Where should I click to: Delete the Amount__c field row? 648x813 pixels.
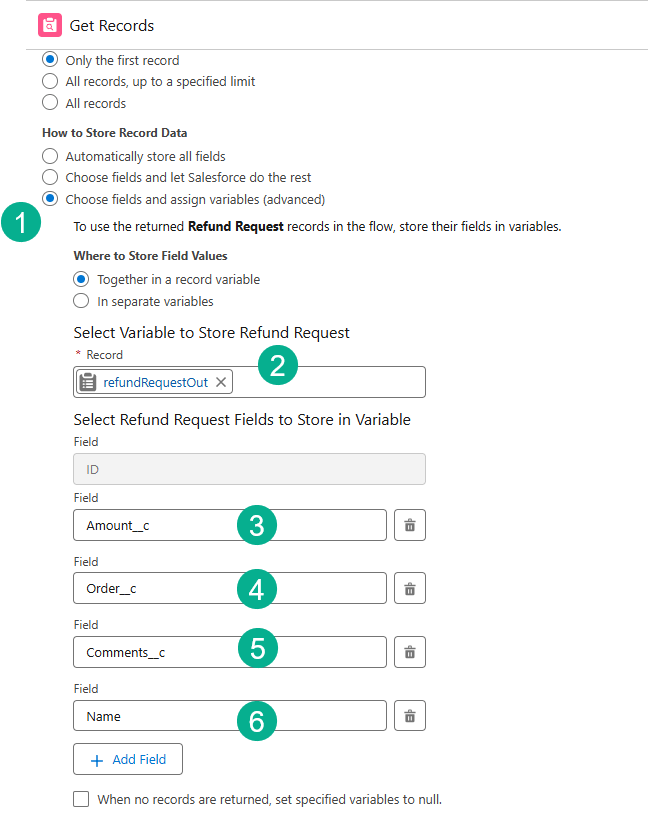click(409, 525)
